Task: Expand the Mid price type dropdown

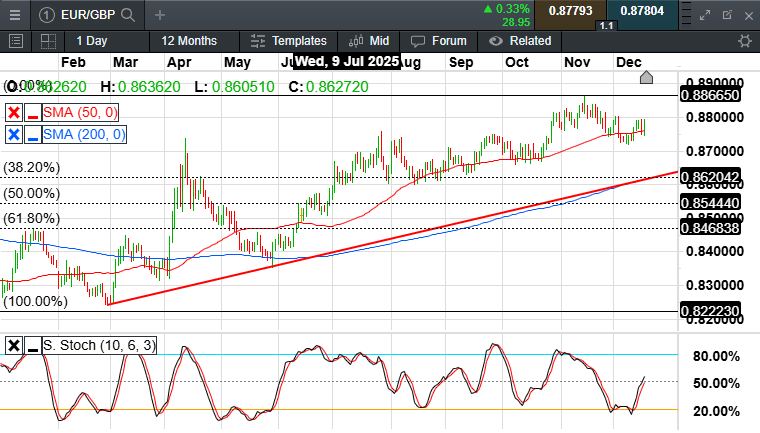Action: (368, 41)
